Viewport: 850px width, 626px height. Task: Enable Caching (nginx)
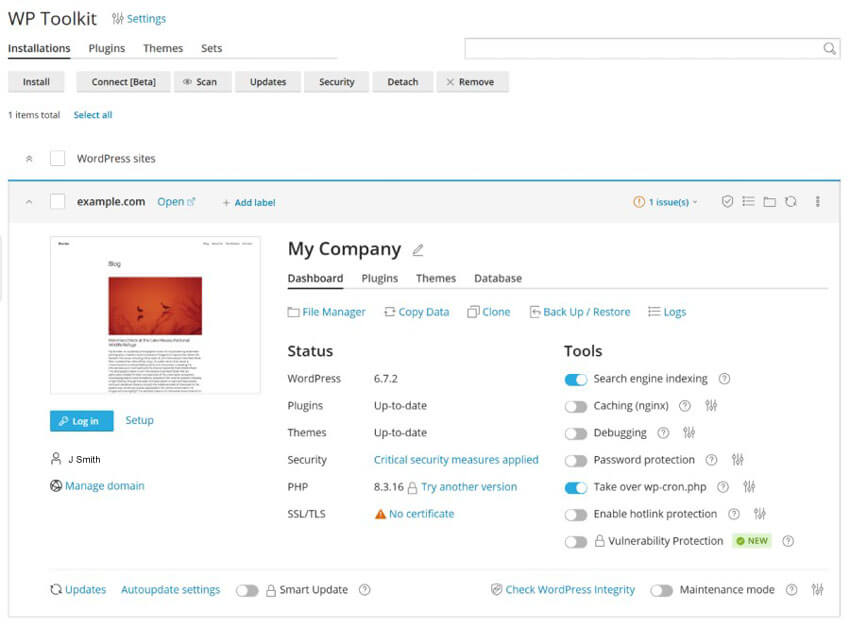577,405
